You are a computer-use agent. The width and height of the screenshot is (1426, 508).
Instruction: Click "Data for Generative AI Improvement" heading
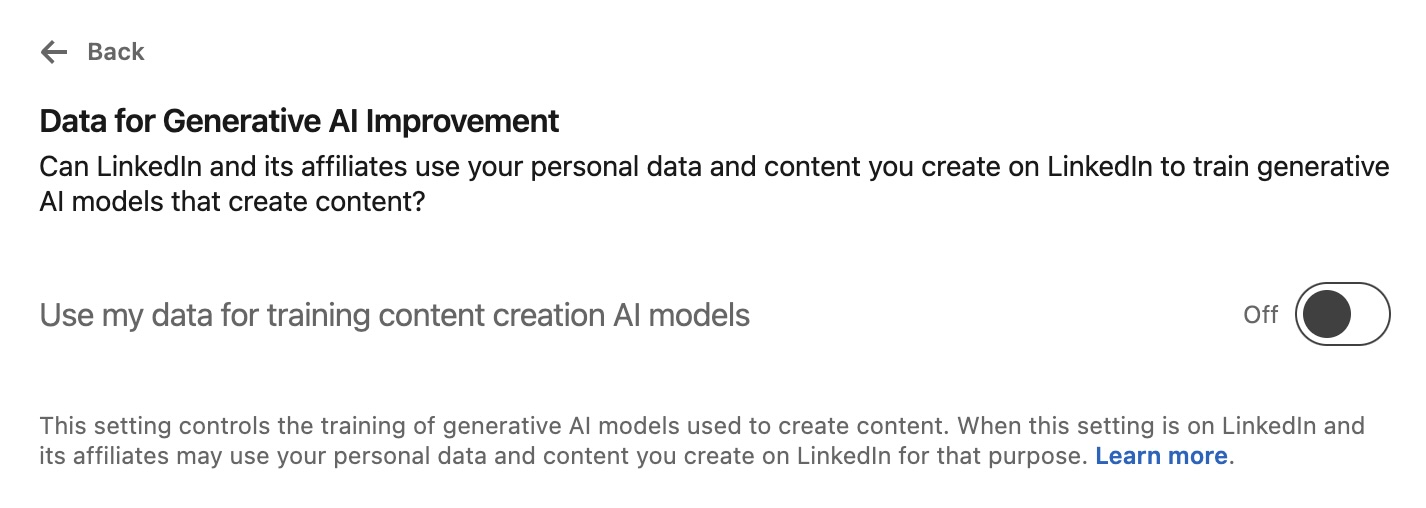[299, 121]
